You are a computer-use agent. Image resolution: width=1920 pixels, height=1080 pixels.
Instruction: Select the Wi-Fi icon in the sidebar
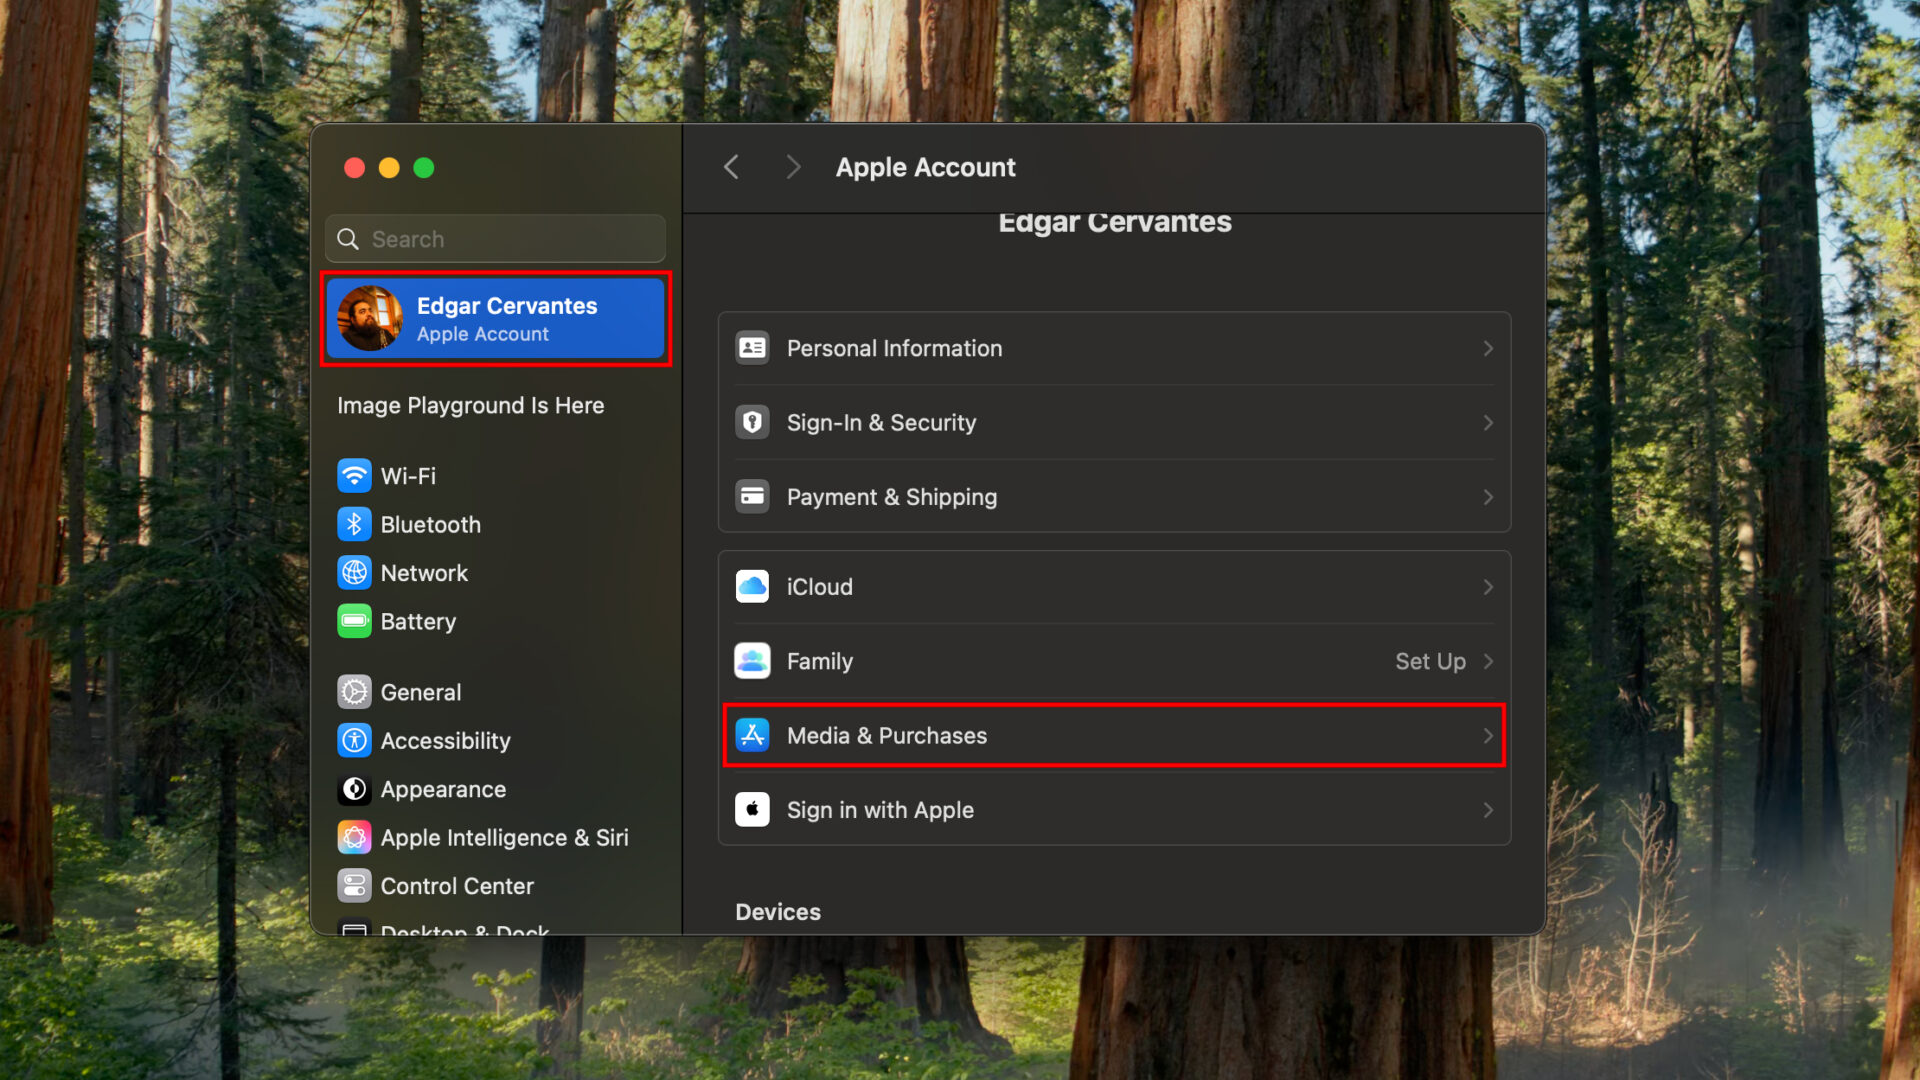(354, 475)
